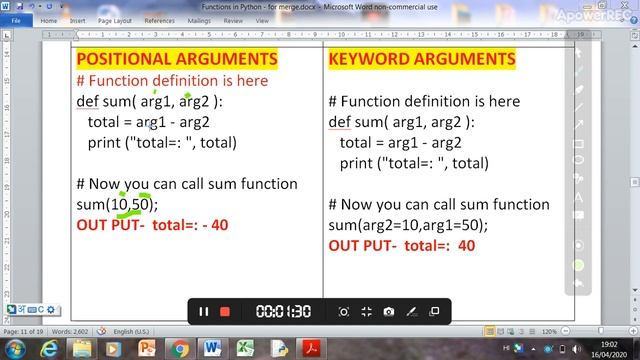Open Word Help question mark icon

[634, 20]
